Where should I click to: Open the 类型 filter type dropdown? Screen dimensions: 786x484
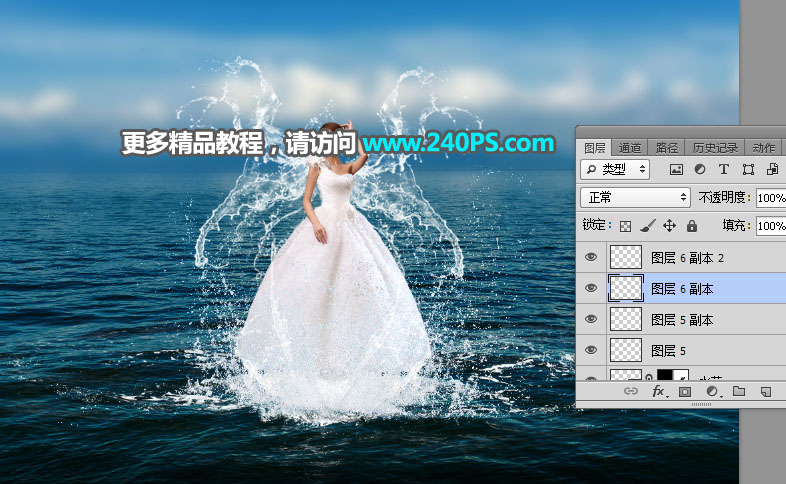pyautogui.click(x=615, y=169)
